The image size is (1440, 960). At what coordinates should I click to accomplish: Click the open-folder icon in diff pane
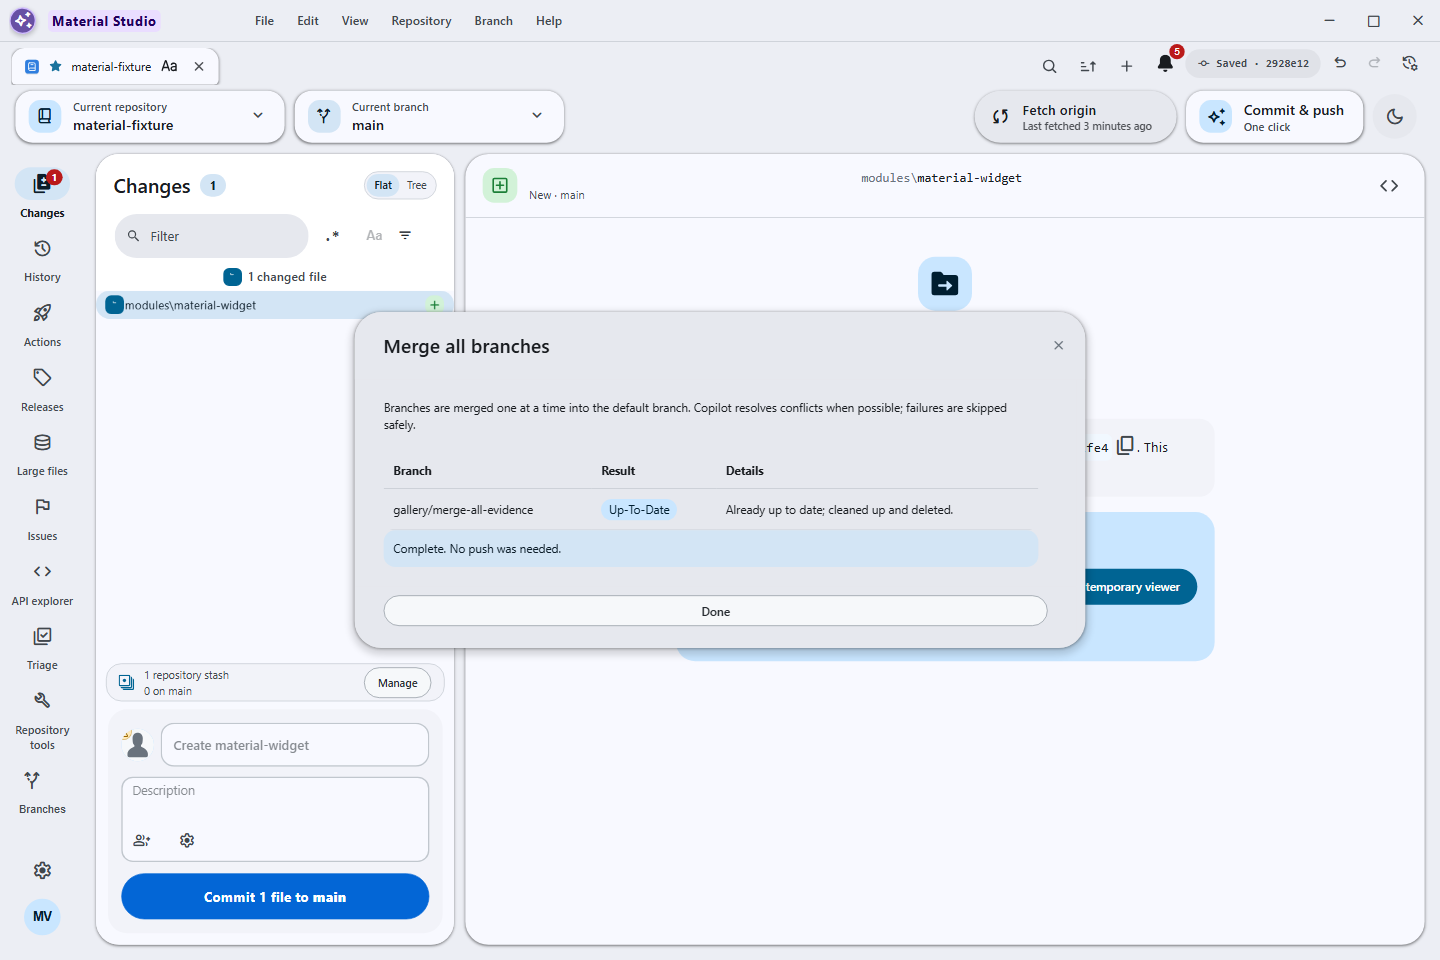(x=945, y=284)
